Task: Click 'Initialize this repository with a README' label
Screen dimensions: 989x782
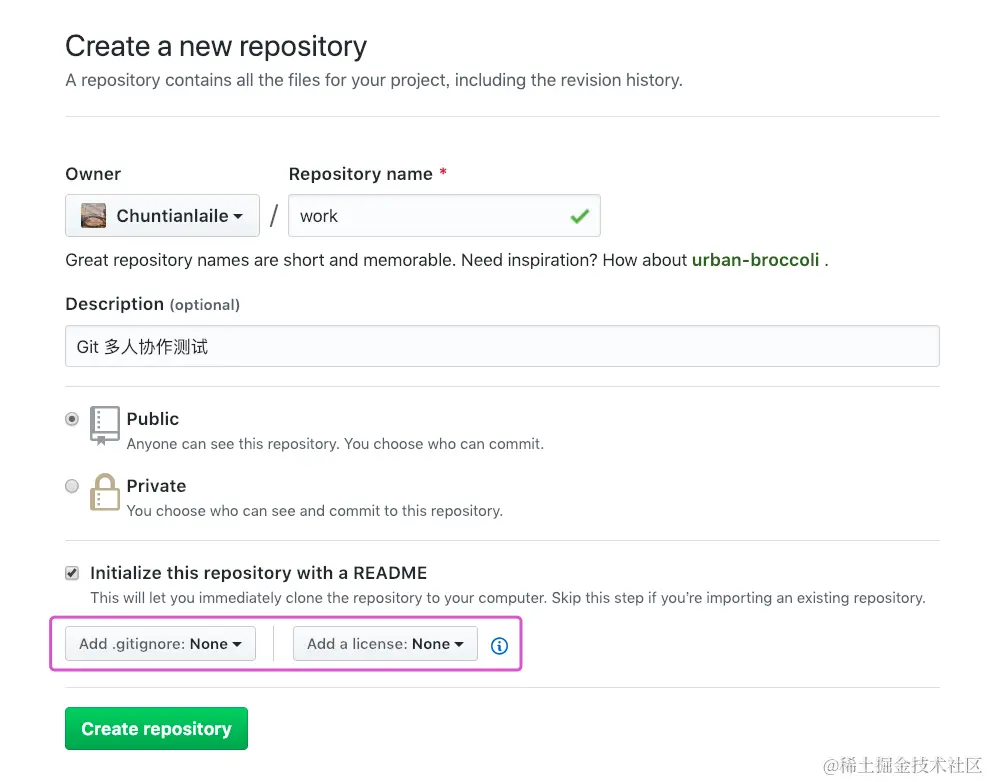Action: [x=259, y=573]
